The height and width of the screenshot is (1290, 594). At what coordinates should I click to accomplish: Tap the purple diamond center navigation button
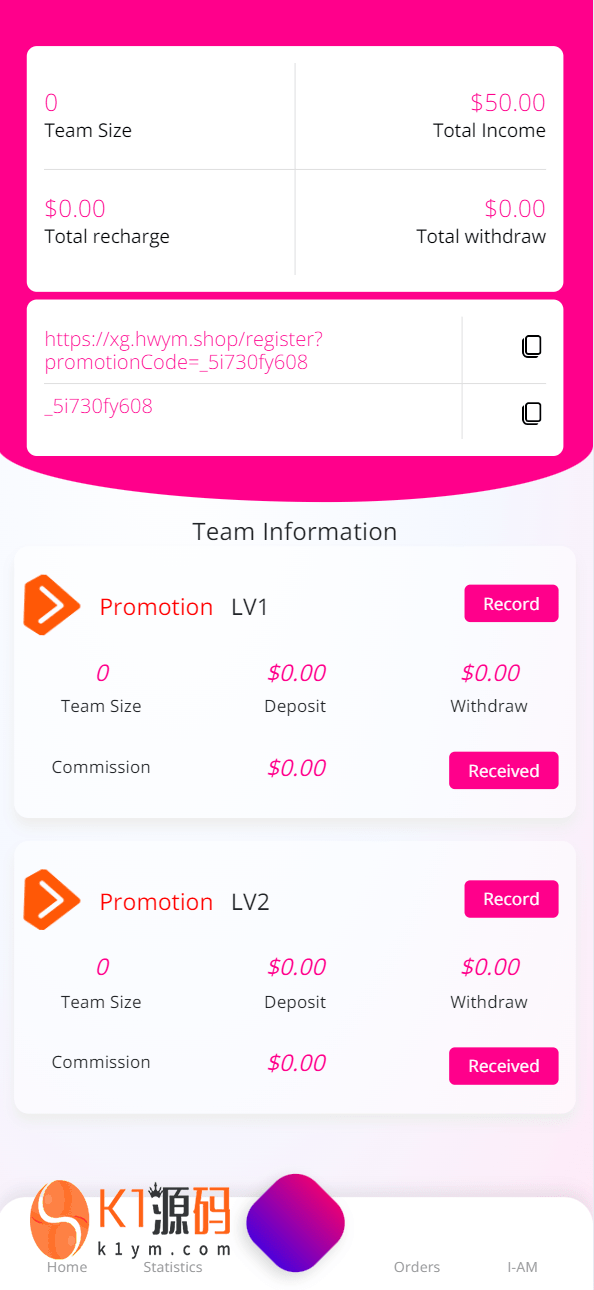click(x=295, y=1223)
